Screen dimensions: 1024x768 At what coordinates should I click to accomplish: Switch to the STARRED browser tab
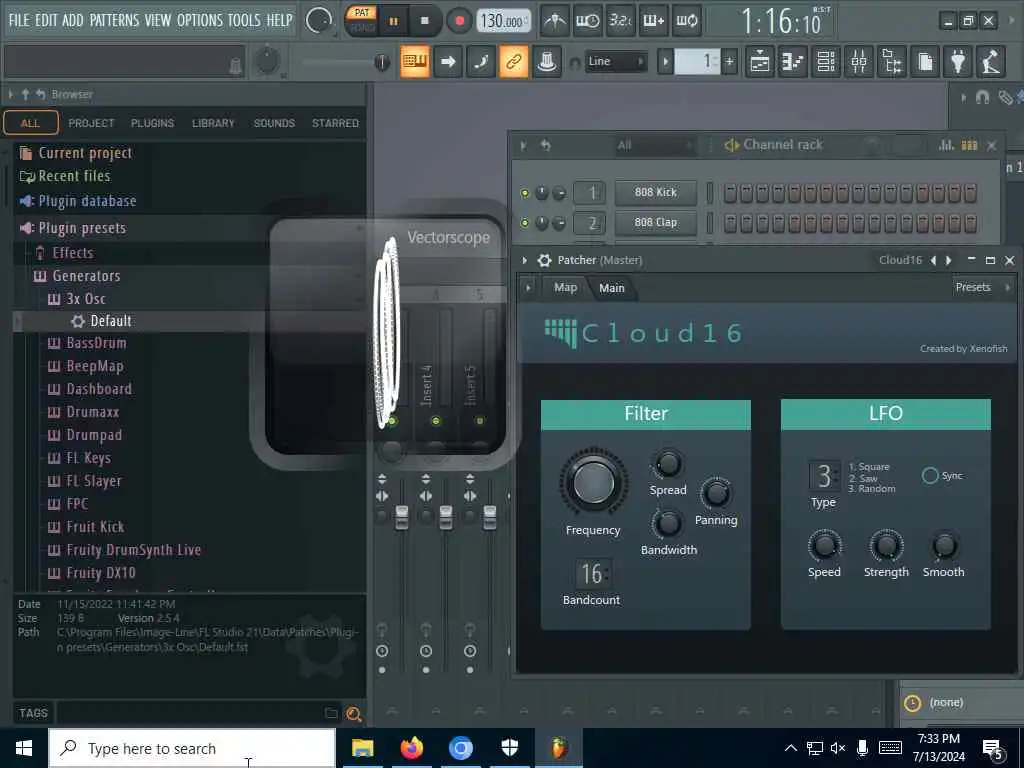point(335,123)
